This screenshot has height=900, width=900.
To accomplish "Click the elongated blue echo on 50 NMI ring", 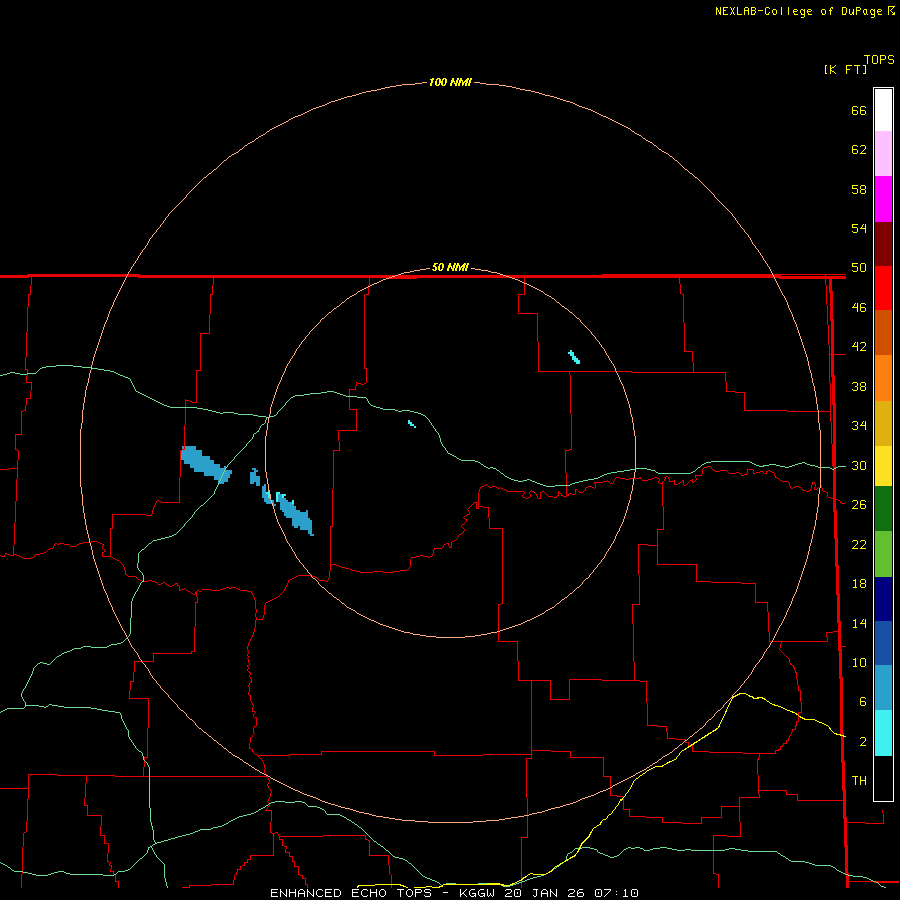I will (x=294, y=513).
